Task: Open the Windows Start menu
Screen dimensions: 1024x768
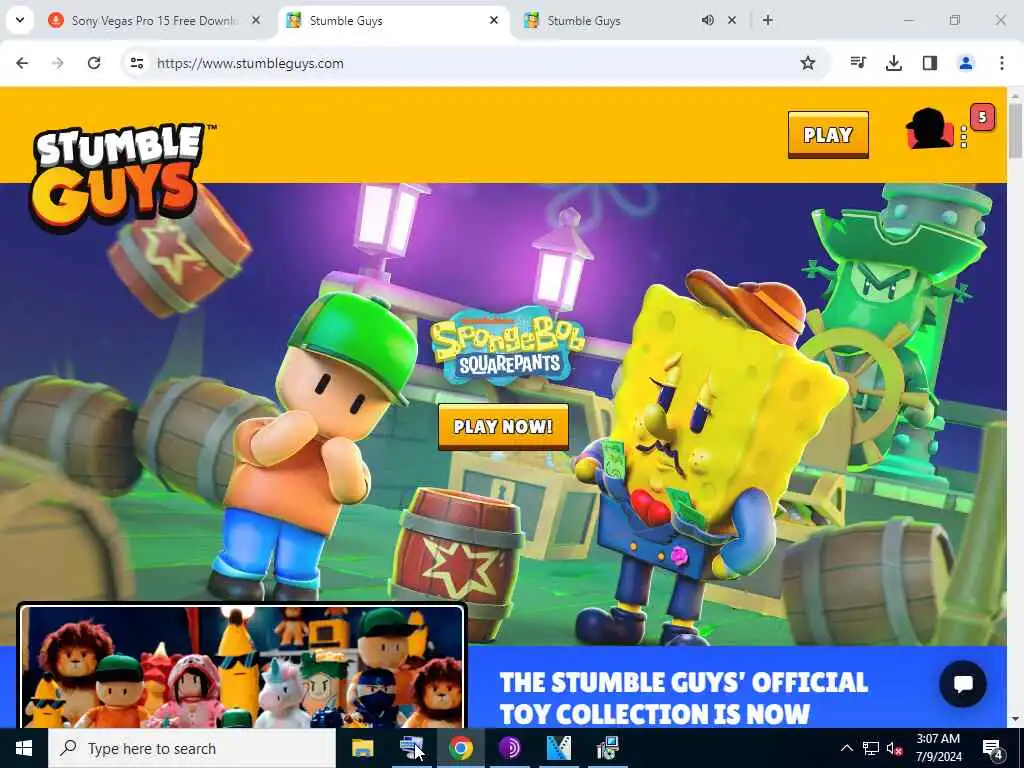Action: pos(24,748)
